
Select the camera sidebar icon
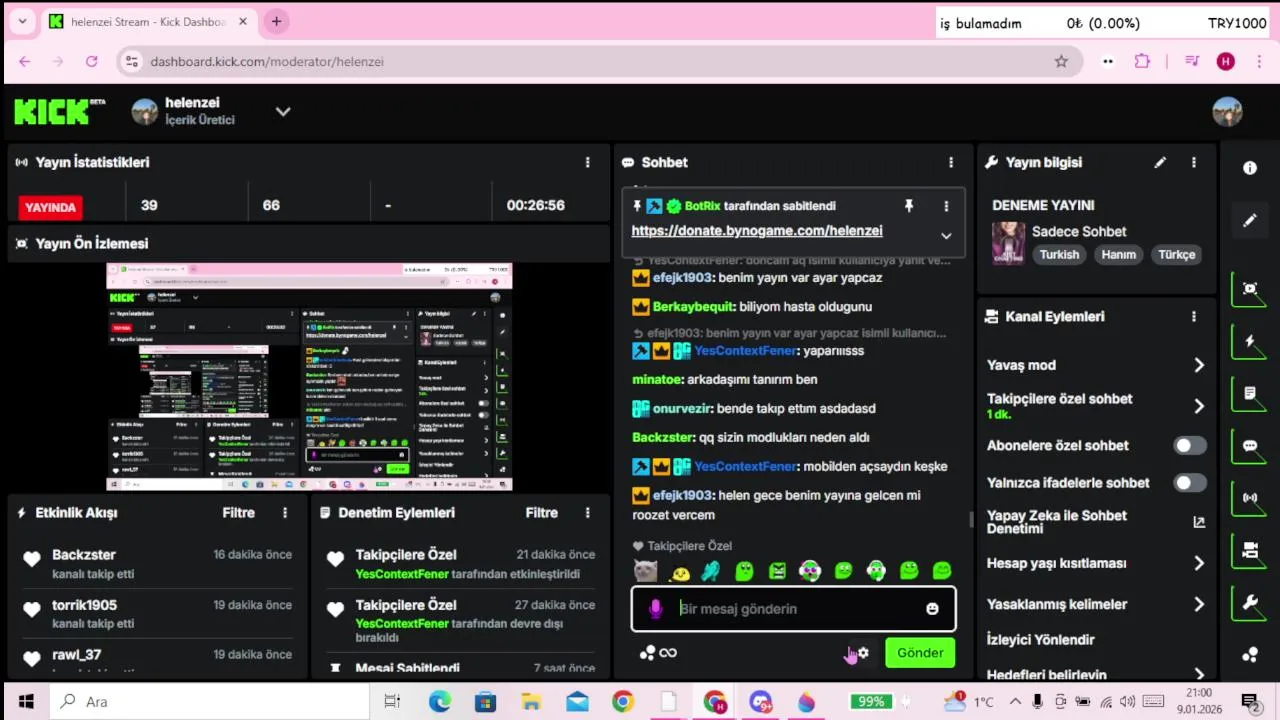click(1250, 550)
